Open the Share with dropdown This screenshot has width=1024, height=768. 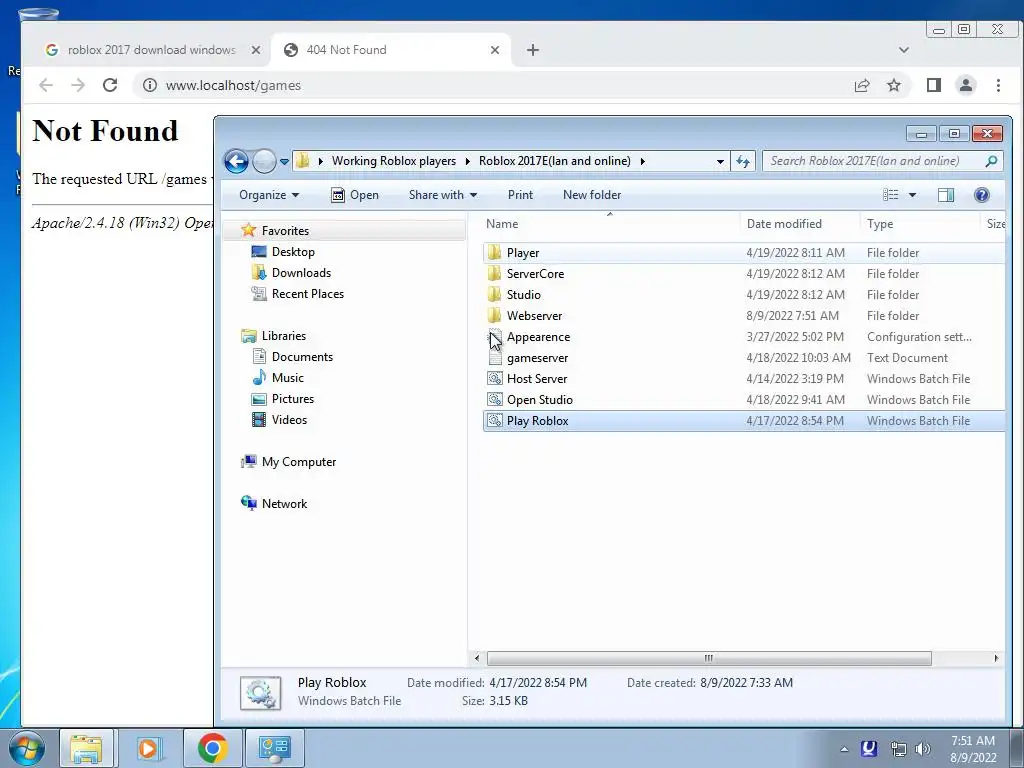click(443, 195)
